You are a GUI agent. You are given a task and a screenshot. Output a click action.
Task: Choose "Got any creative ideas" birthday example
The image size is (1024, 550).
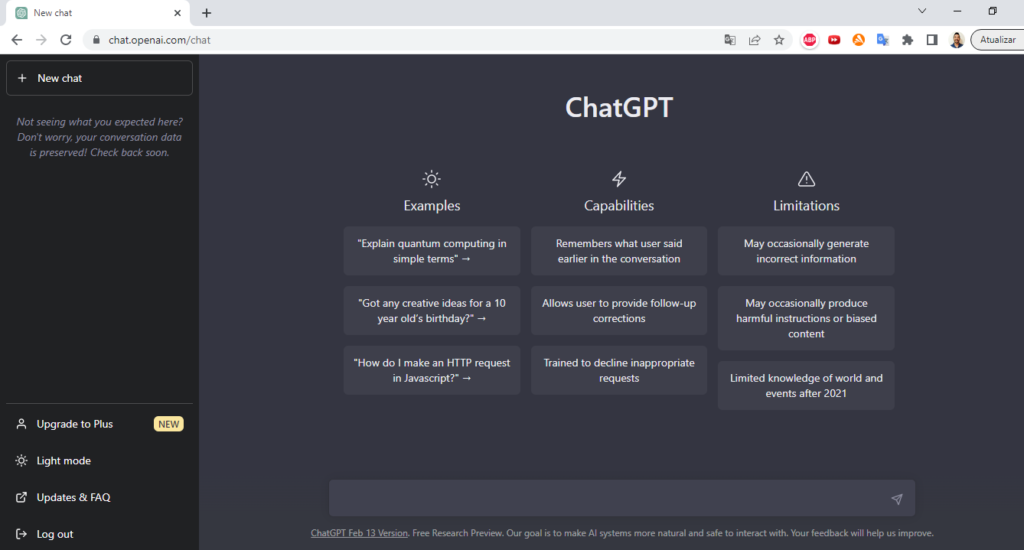pos(432,310)
